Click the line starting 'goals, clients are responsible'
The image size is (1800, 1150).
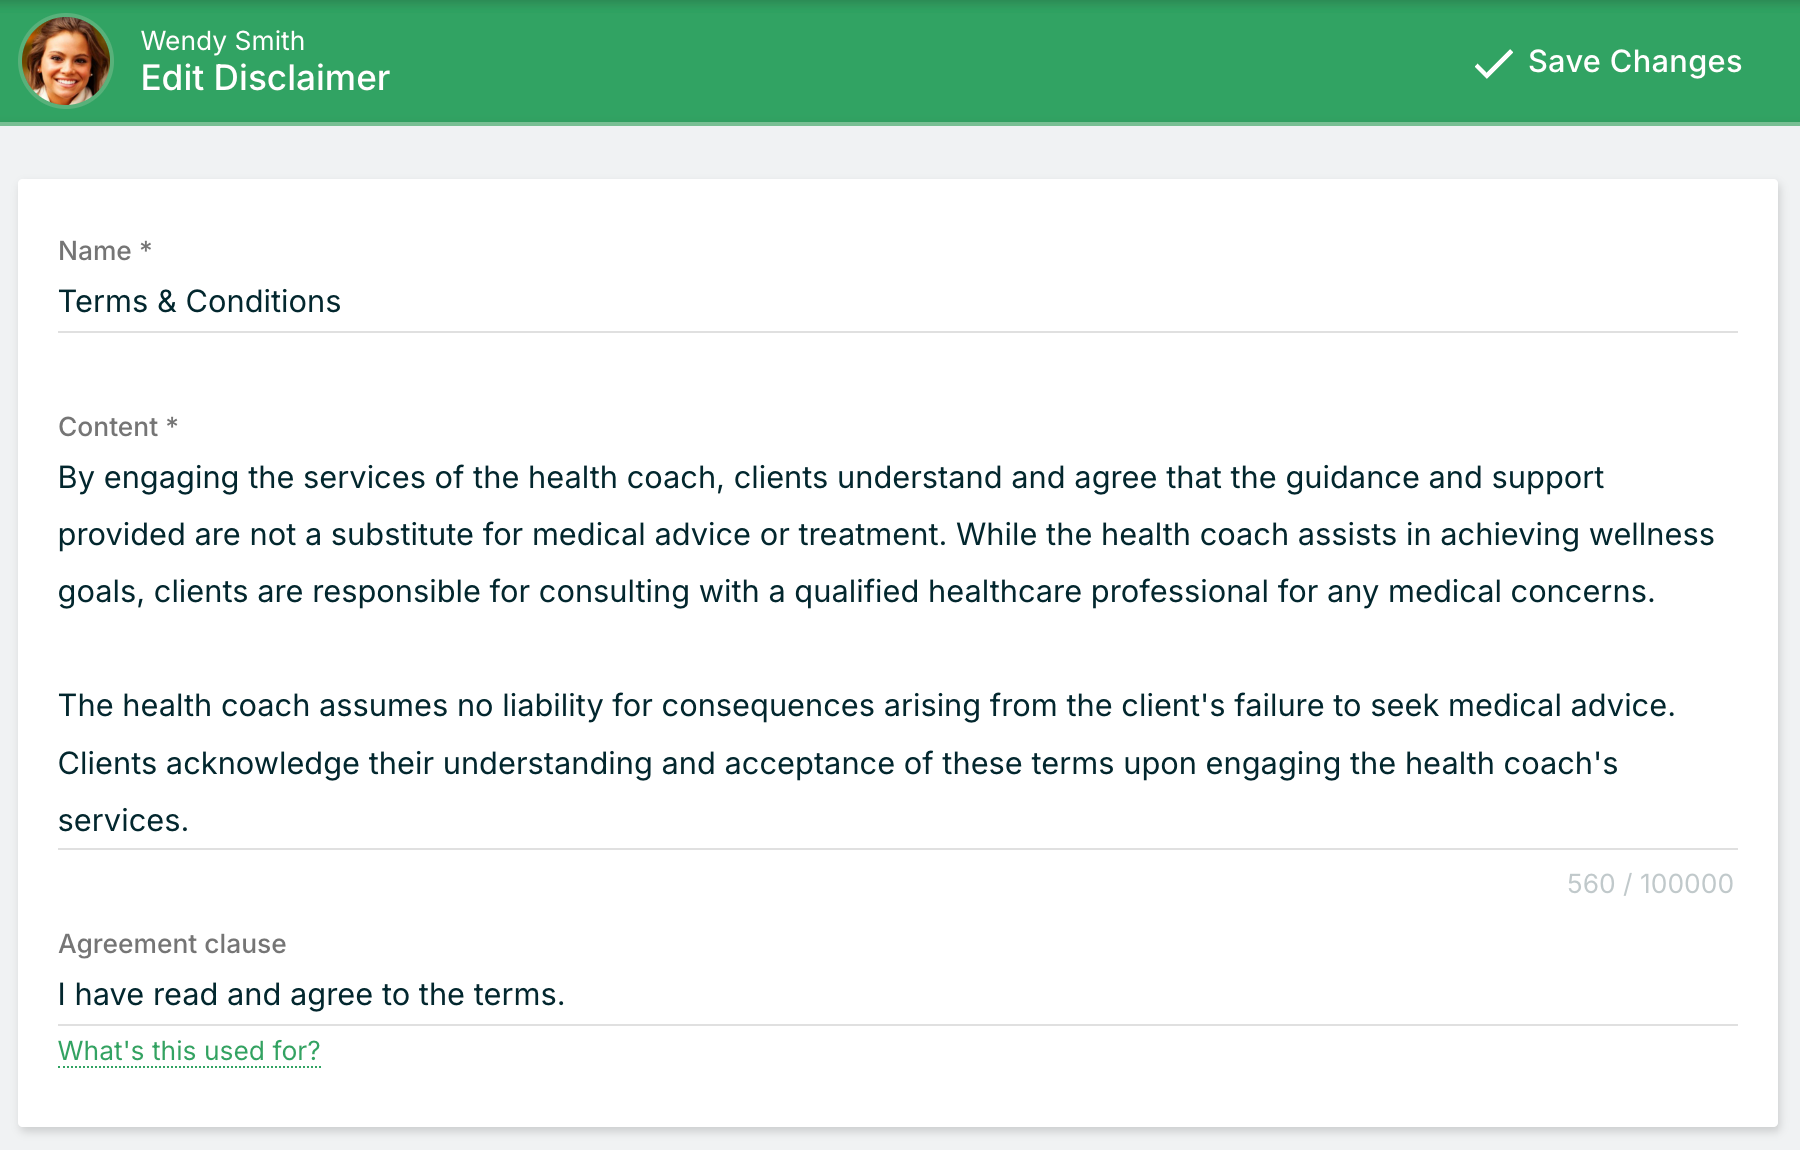click(856, 591)
